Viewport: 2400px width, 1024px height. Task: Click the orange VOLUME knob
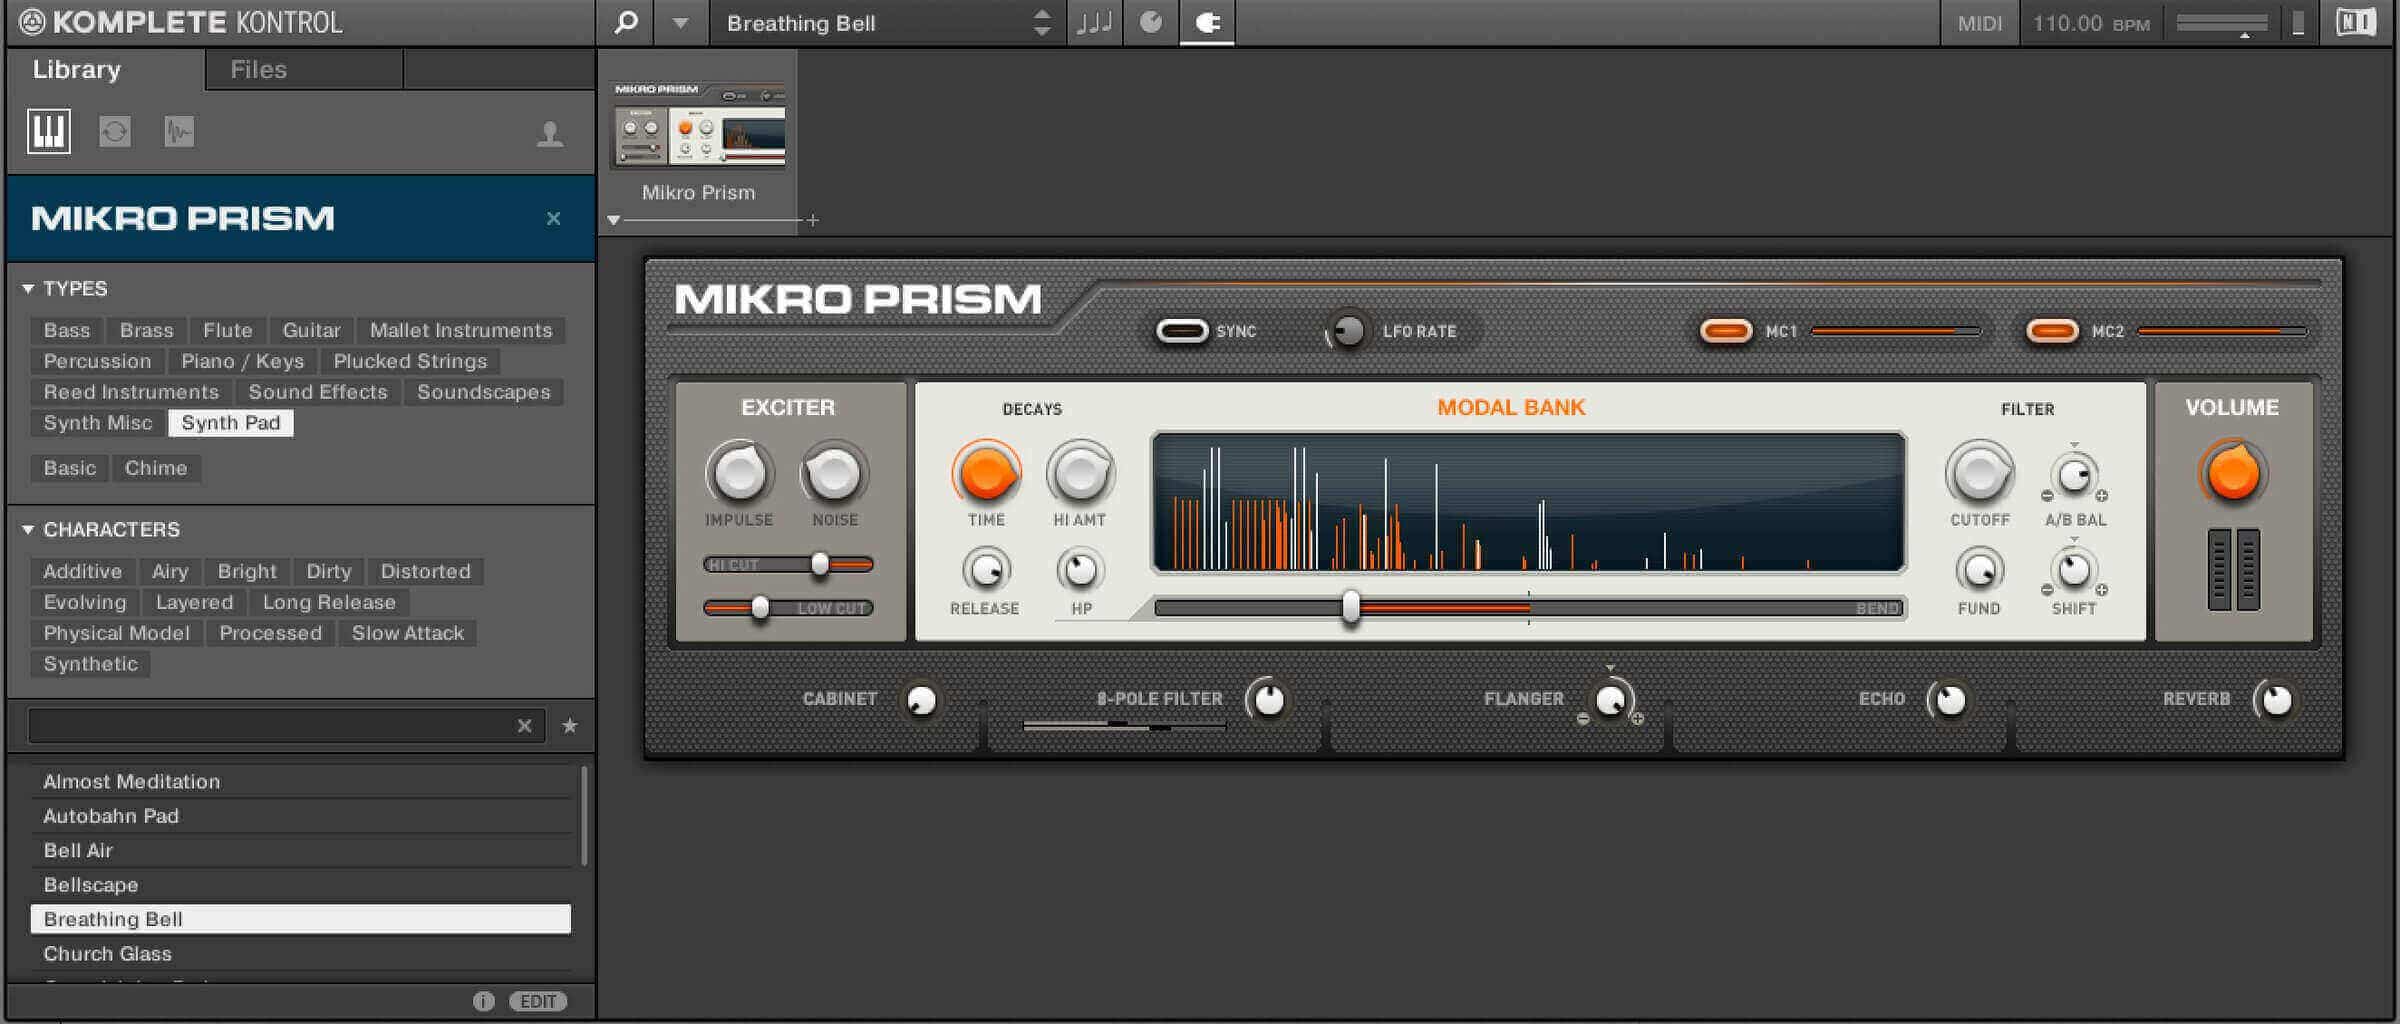tap(2233, 473)
